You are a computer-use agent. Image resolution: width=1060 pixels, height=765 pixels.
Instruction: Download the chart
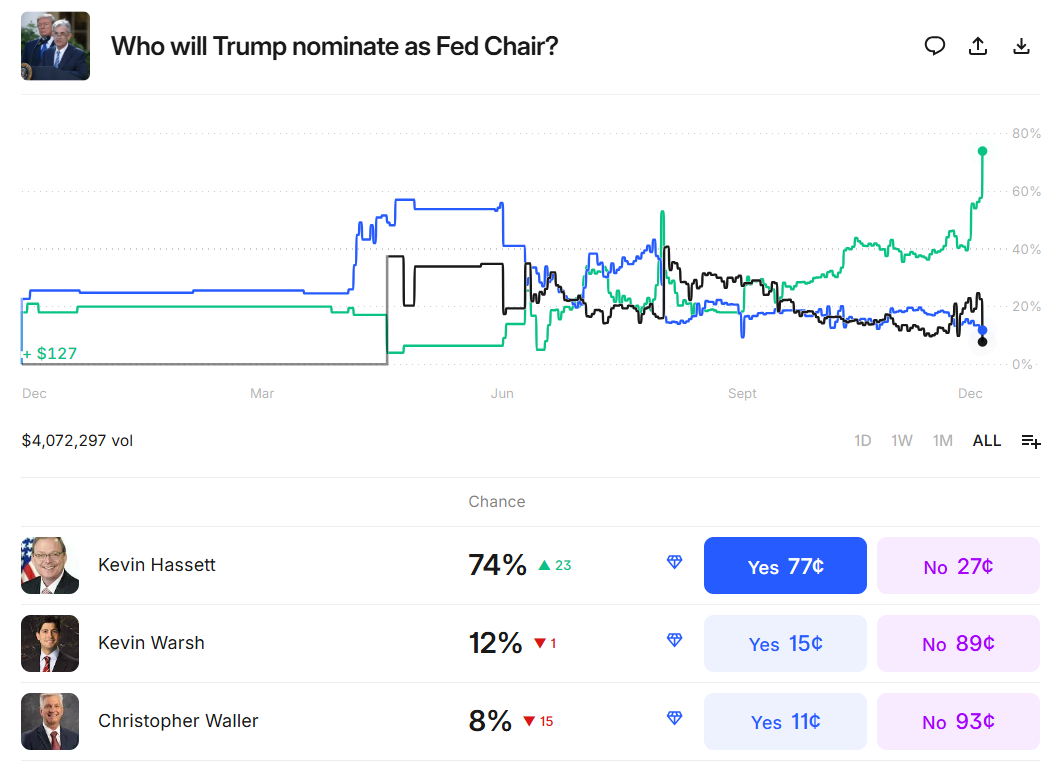coord(1021,46)
